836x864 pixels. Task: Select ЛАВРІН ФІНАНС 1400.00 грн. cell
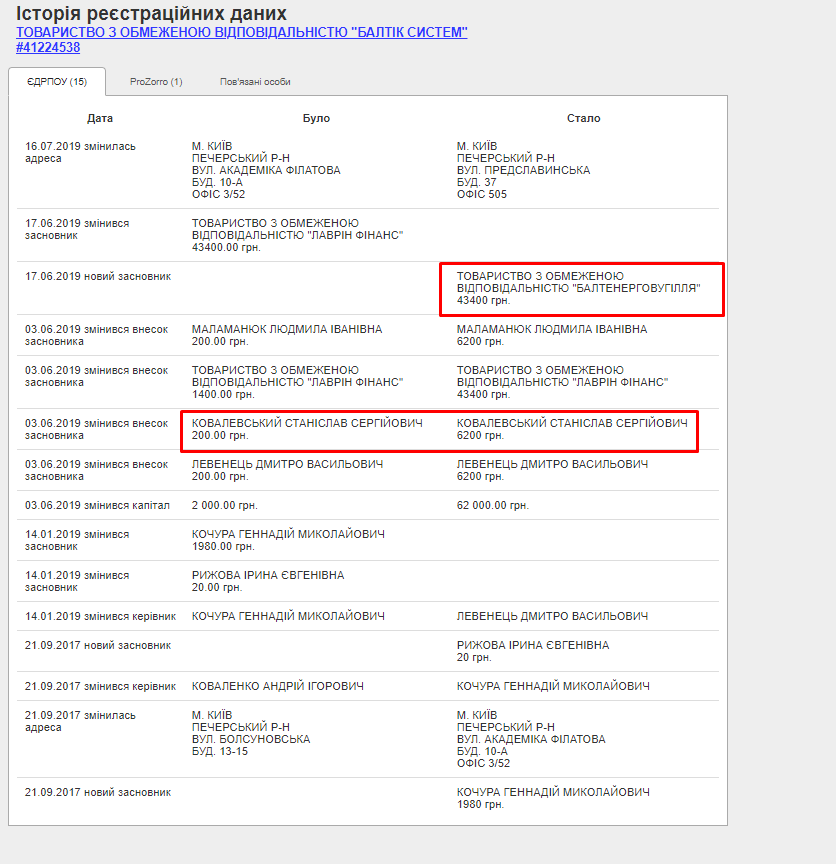(x=298, y=382)
